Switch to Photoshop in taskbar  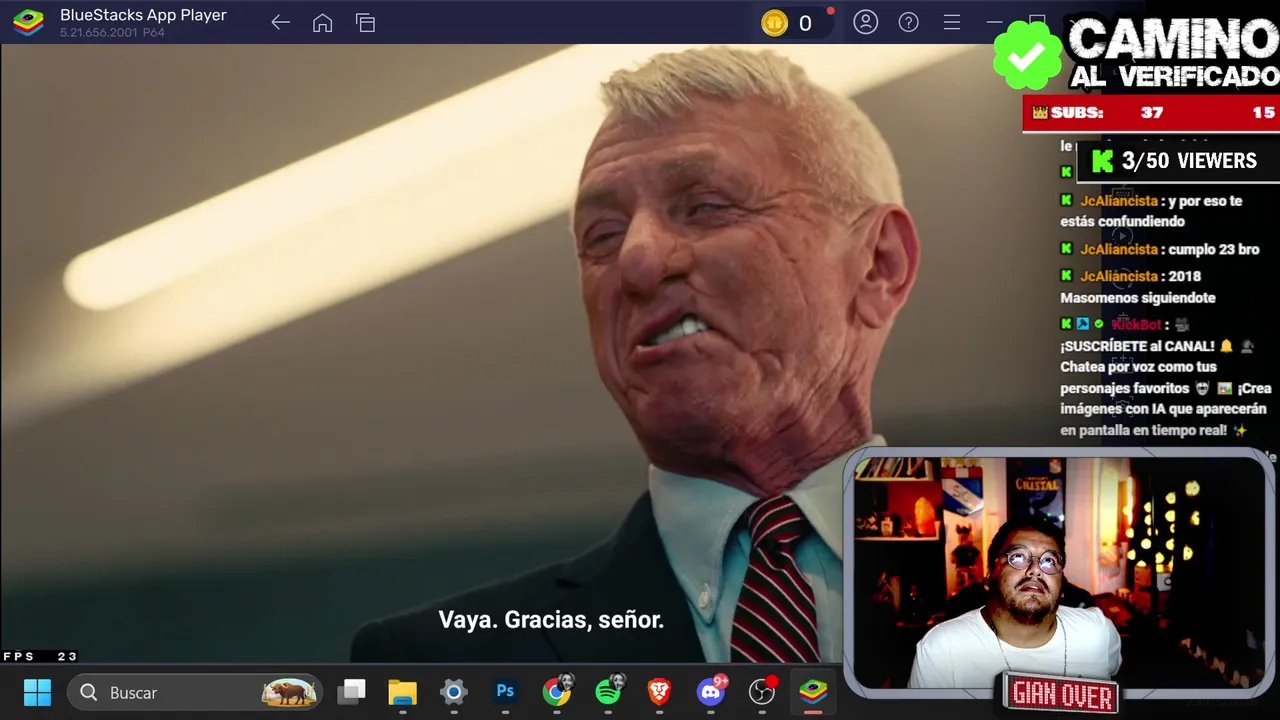pyautogui.click(x=505, y=692)
